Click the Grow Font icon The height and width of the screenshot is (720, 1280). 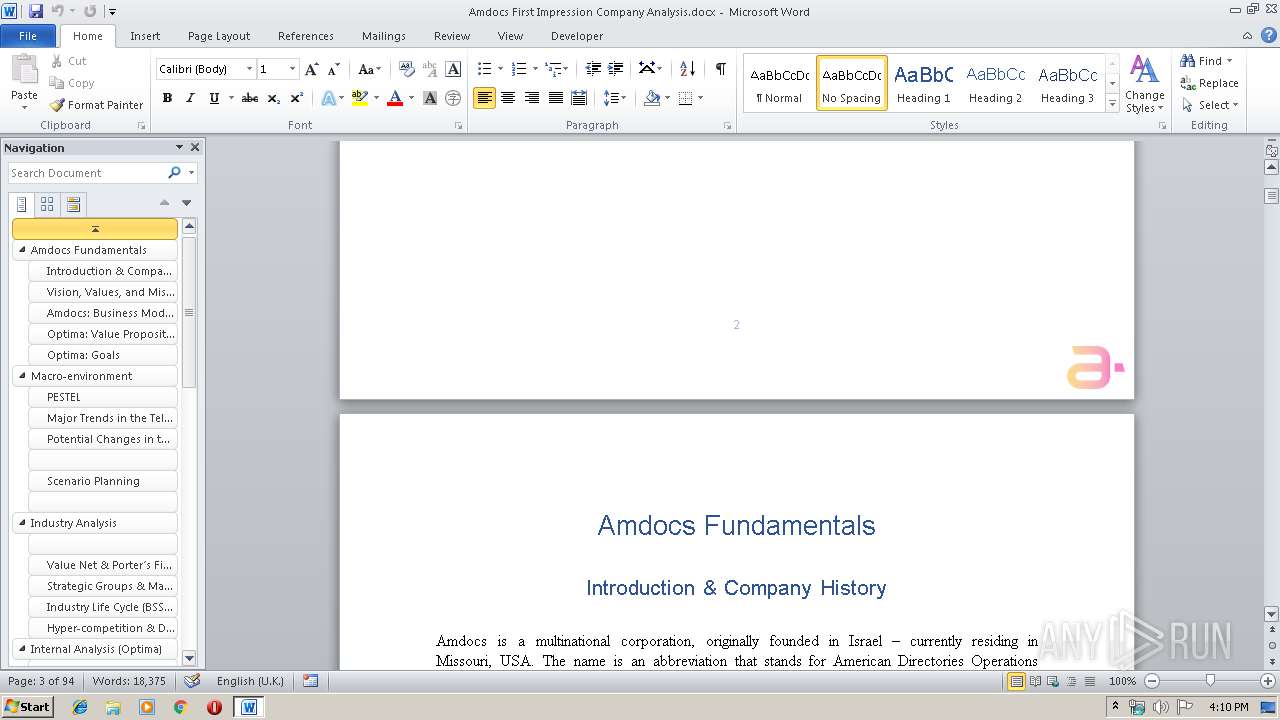312,69
